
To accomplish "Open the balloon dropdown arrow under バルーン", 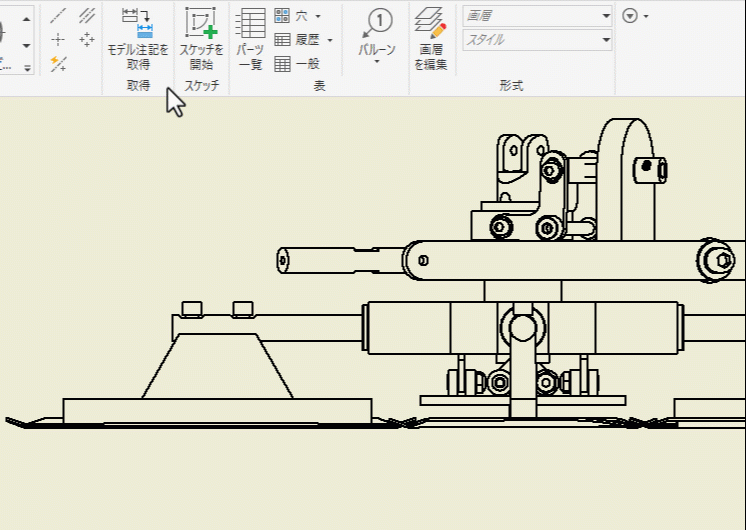I will tap(377, 63).
